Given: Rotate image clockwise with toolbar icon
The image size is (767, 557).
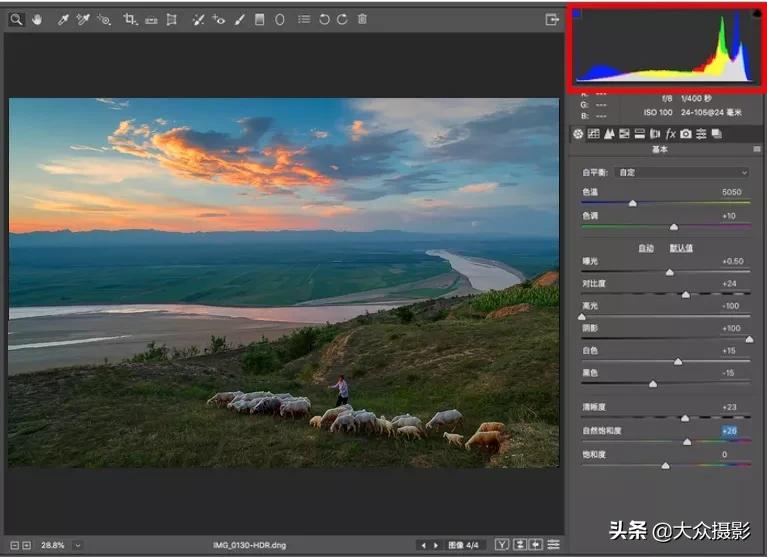Looking at the screenshot, I should tap(342, 19).
